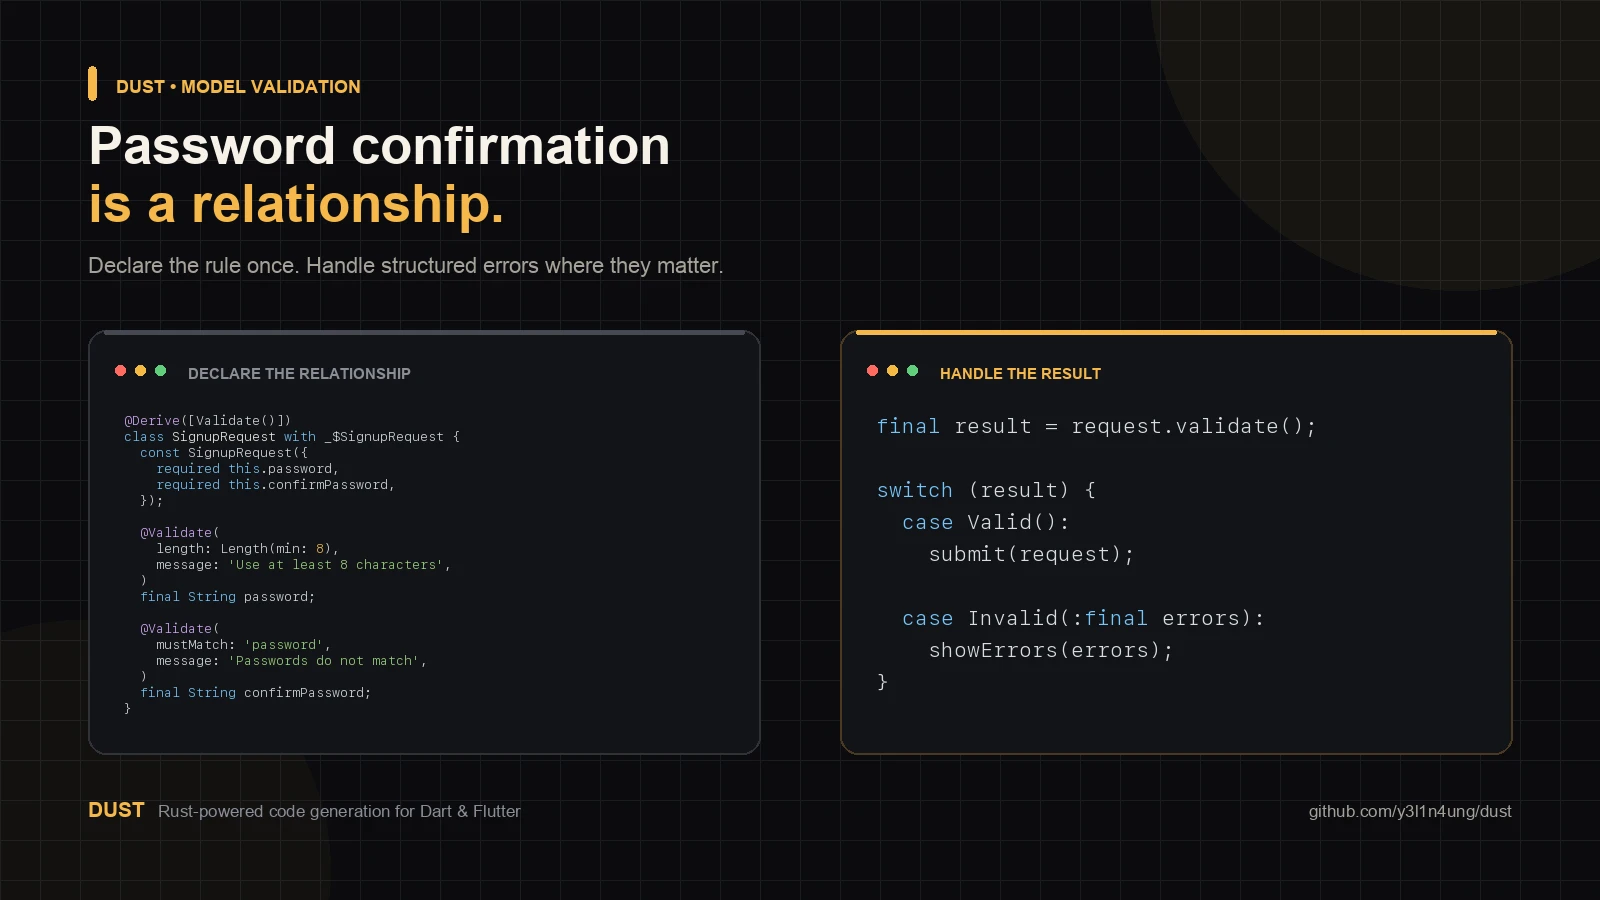Click the "DUST" footer logo text
Viewport: 1600px width, 900px height.
[116, 810]
